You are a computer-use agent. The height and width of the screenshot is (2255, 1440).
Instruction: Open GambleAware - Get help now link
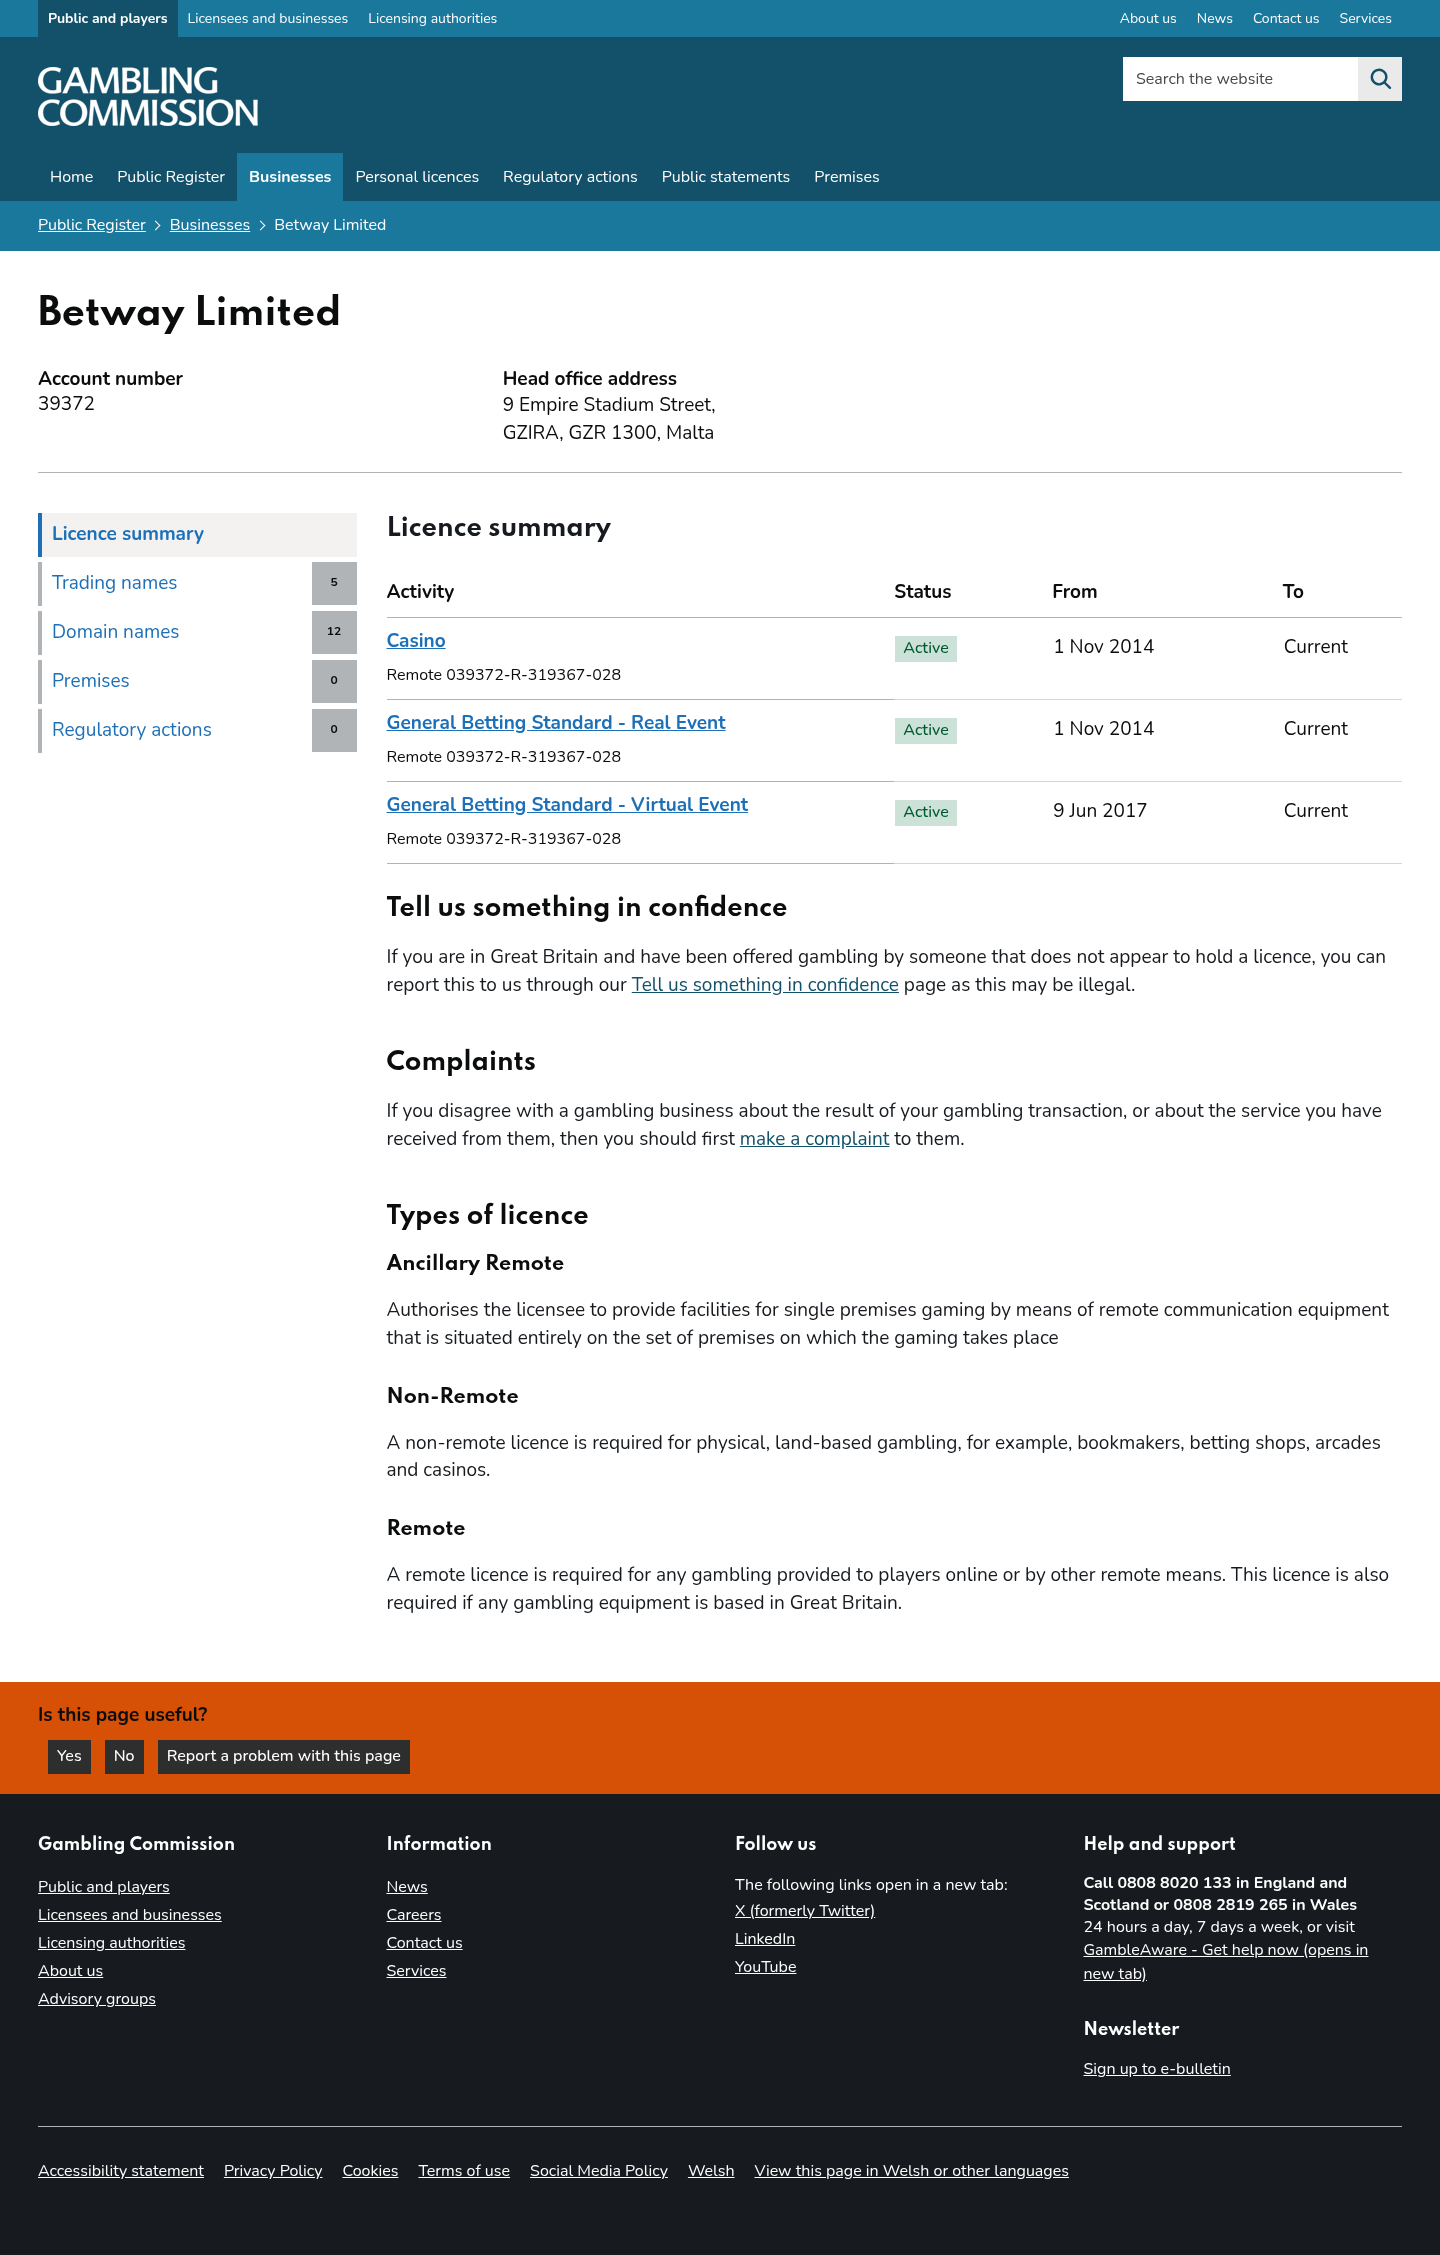tap(1225, 1962)
